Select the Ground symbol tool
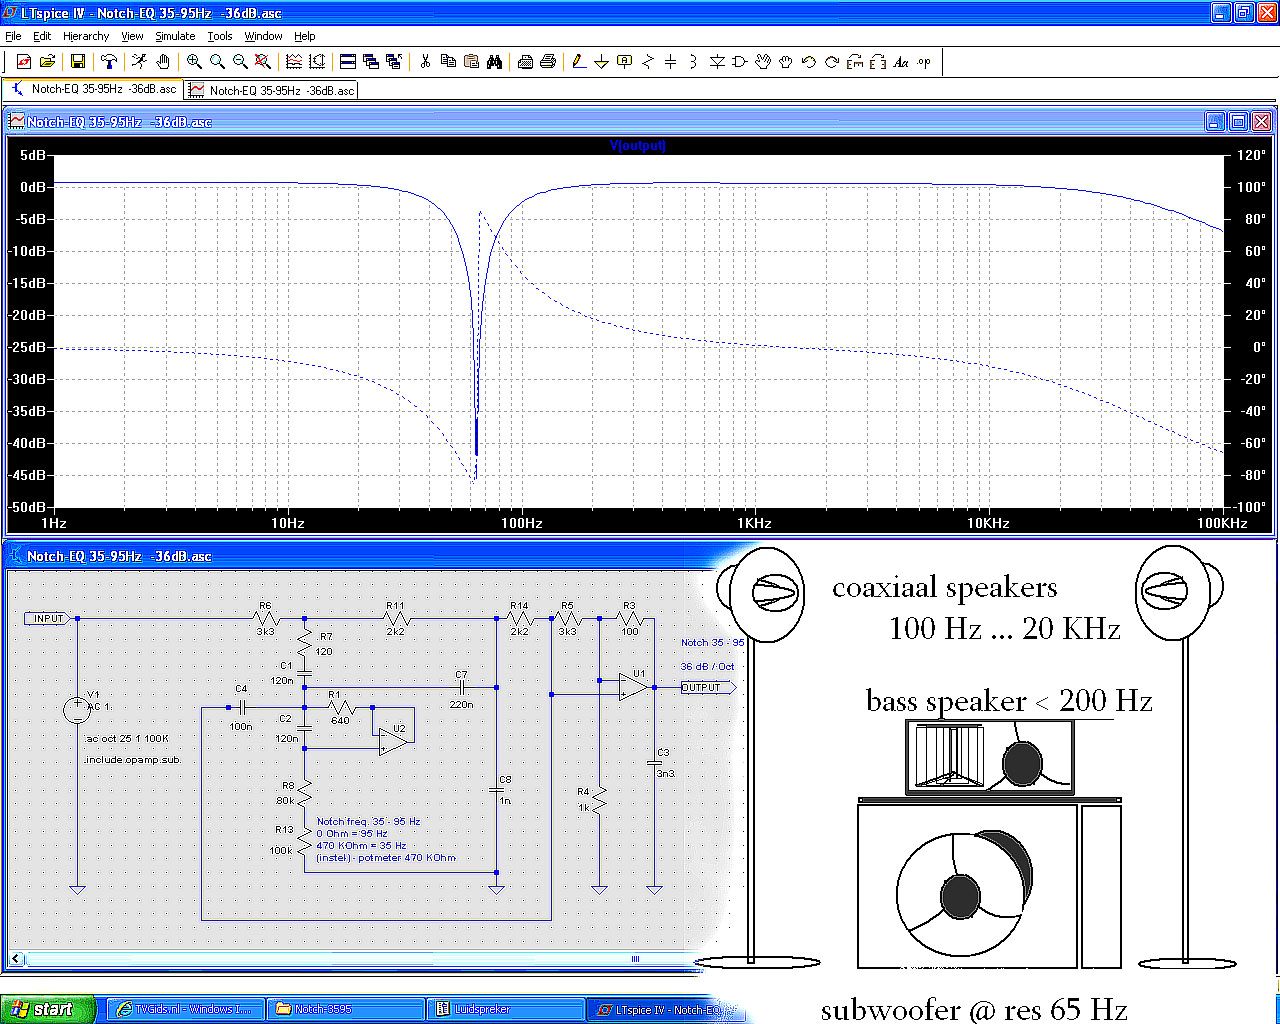The height and width of the screenshot is (1024, 1280). (x=602, y=62)
